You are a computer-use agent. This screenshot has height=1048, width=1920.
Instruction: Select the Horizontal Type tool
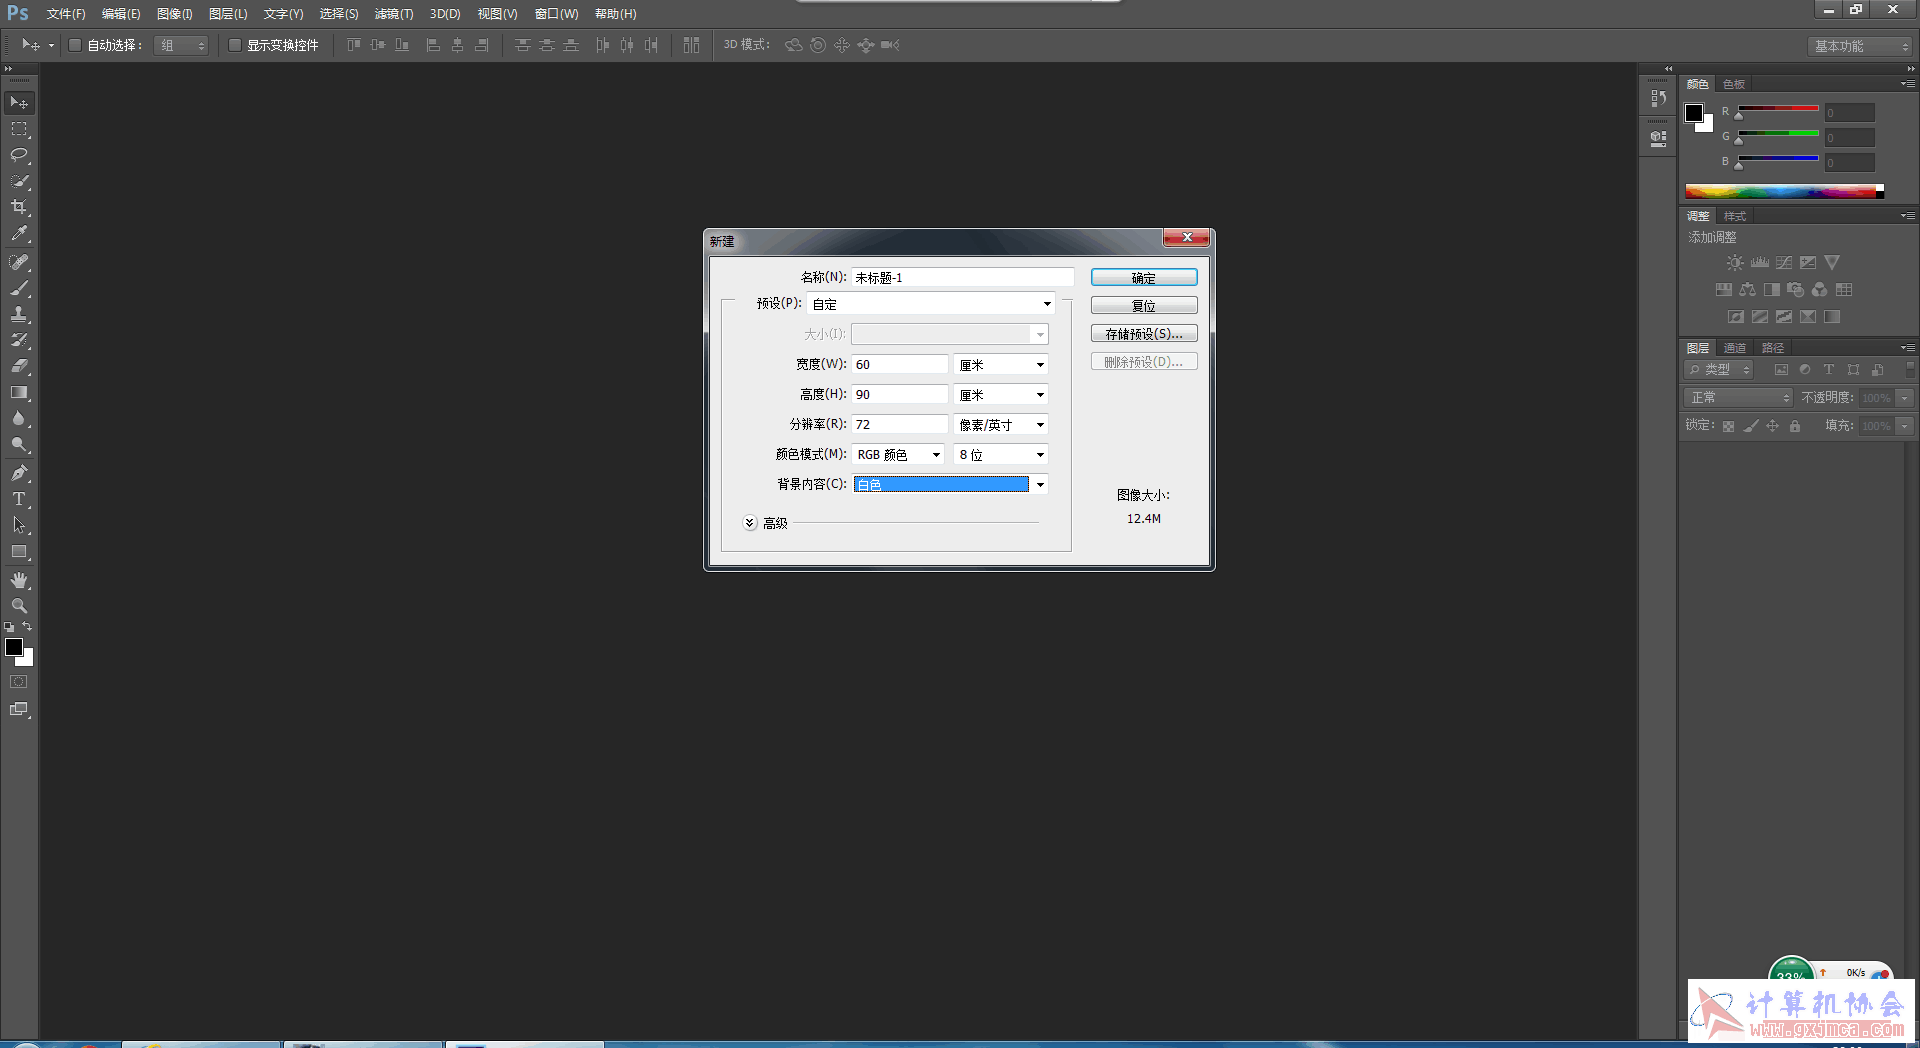coord(19,499)
